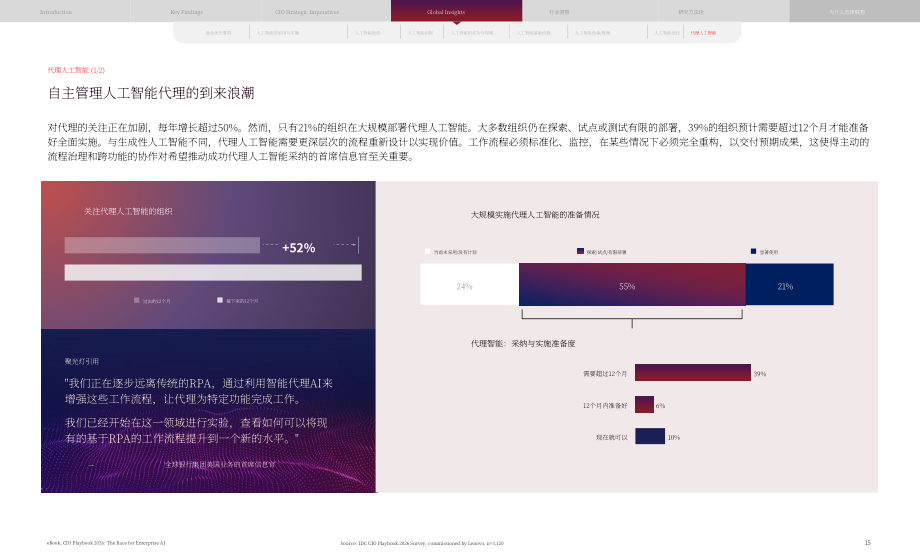
Task: Click the 过去的12个月 legend swatch
Action: [137, 300]
